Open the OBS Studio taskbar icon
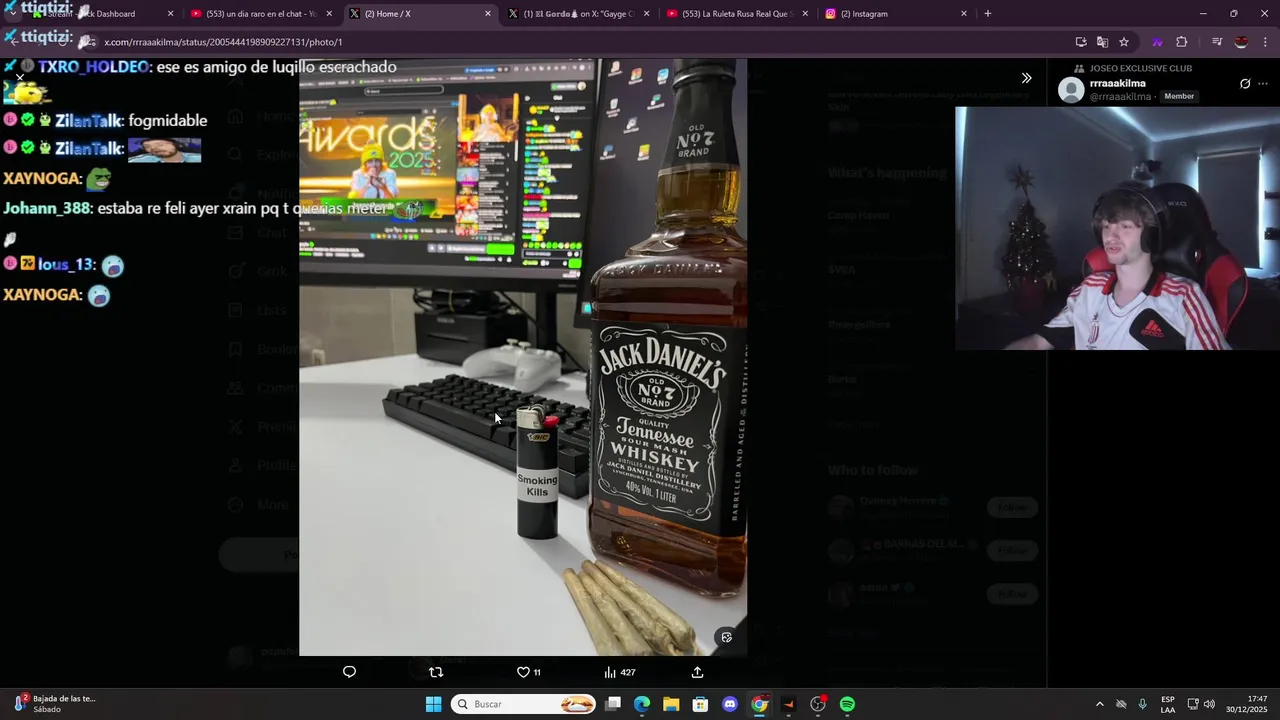 (818, 704)
